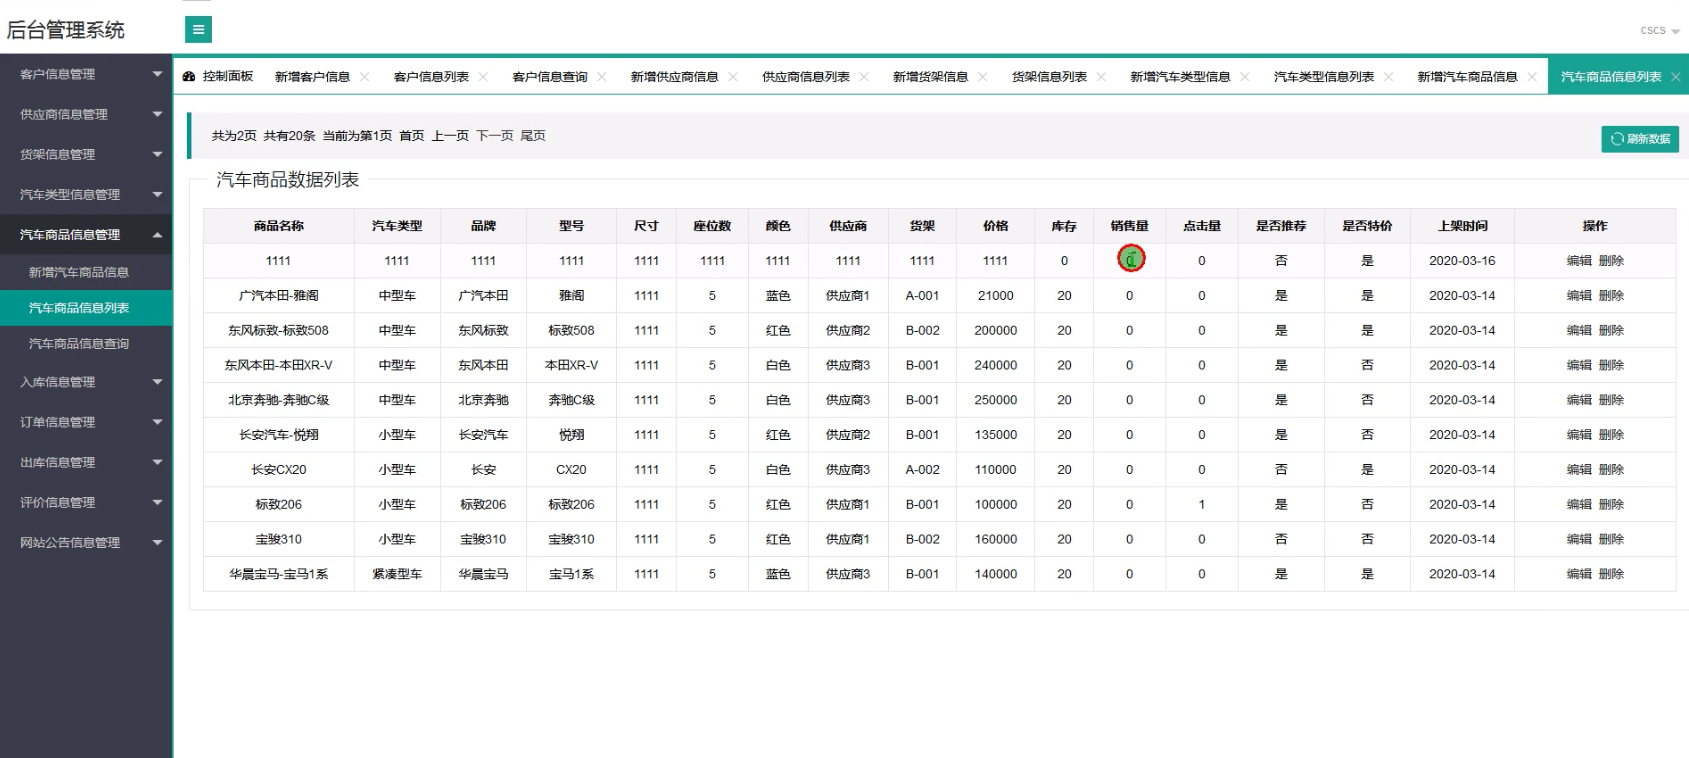Close the 新增货架信息 tab
The height and width of the screenshot is (758, 1689).
pos(983,77)
